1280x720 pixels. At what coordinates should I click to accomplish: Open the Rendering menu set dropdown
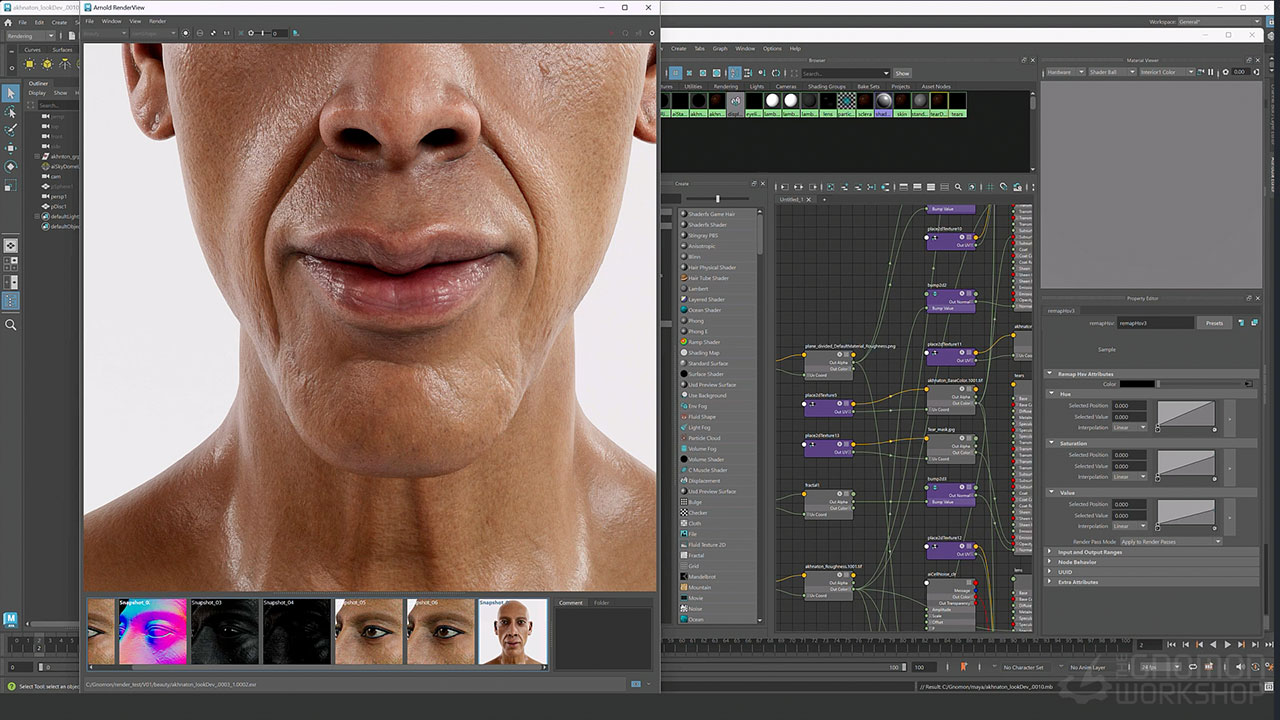pyautogui.click(x=31, y=36)
